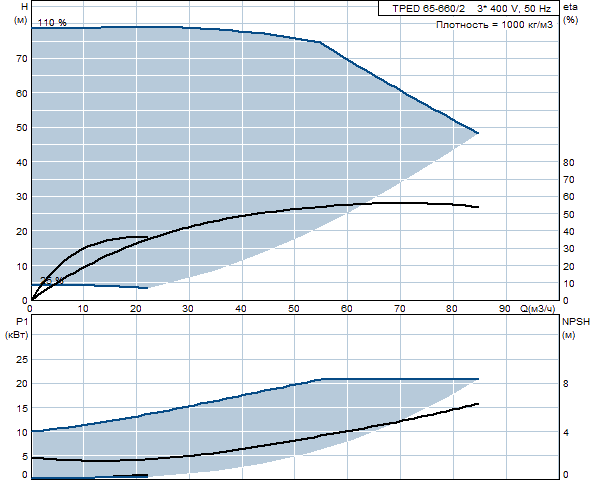Click the H (м) axis label
This screenshot has width=592, height=480.
point(22,13)
